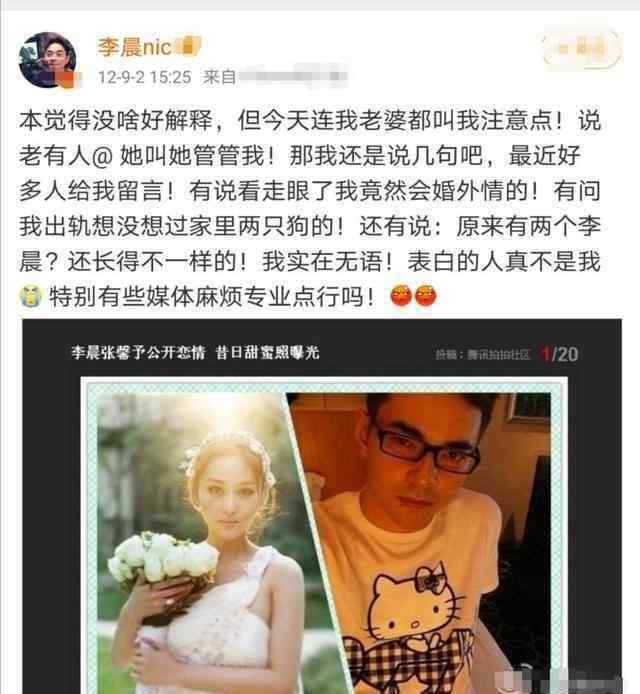Click the @ symbol in the post text
The width and height of the screenshot is (640, 694).
pos(103,156)
